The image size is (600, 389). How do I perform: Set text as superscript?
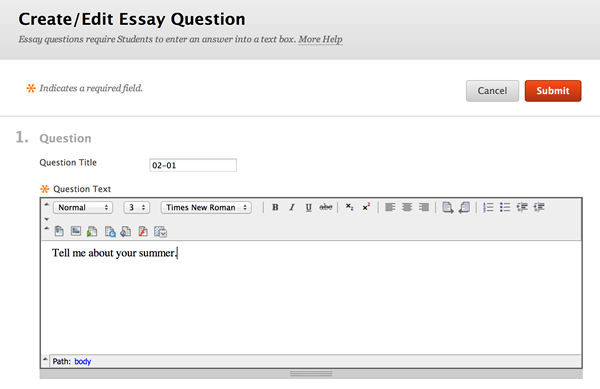point(366,207)
